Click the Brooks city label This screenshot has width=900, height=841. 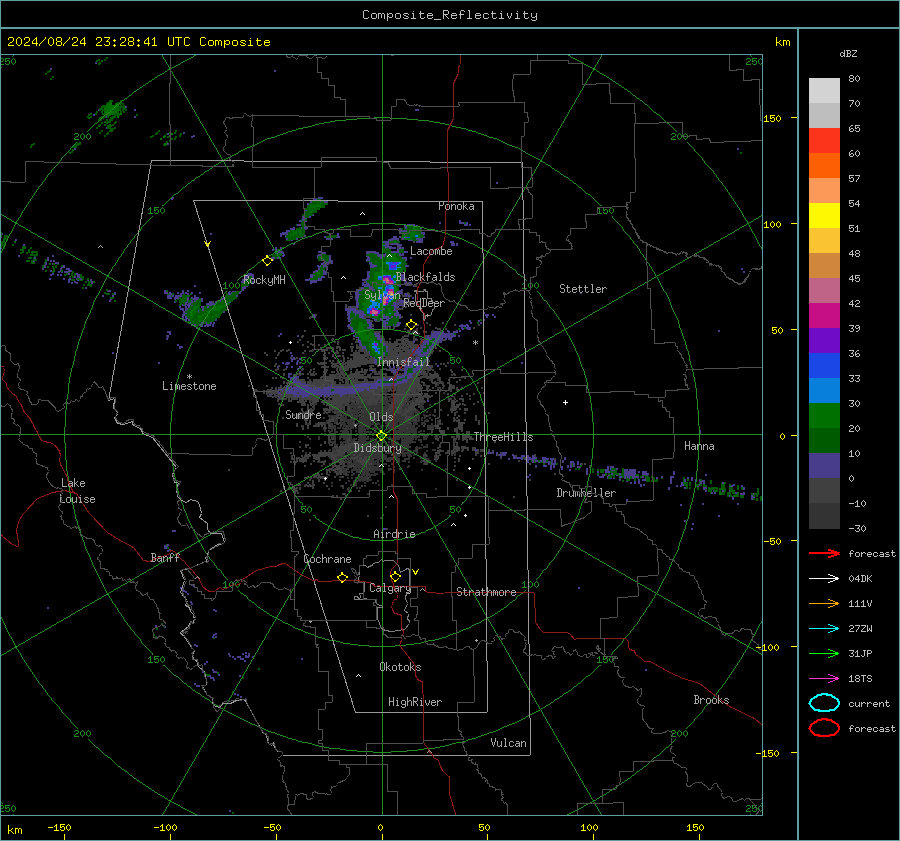coord(711,700)
